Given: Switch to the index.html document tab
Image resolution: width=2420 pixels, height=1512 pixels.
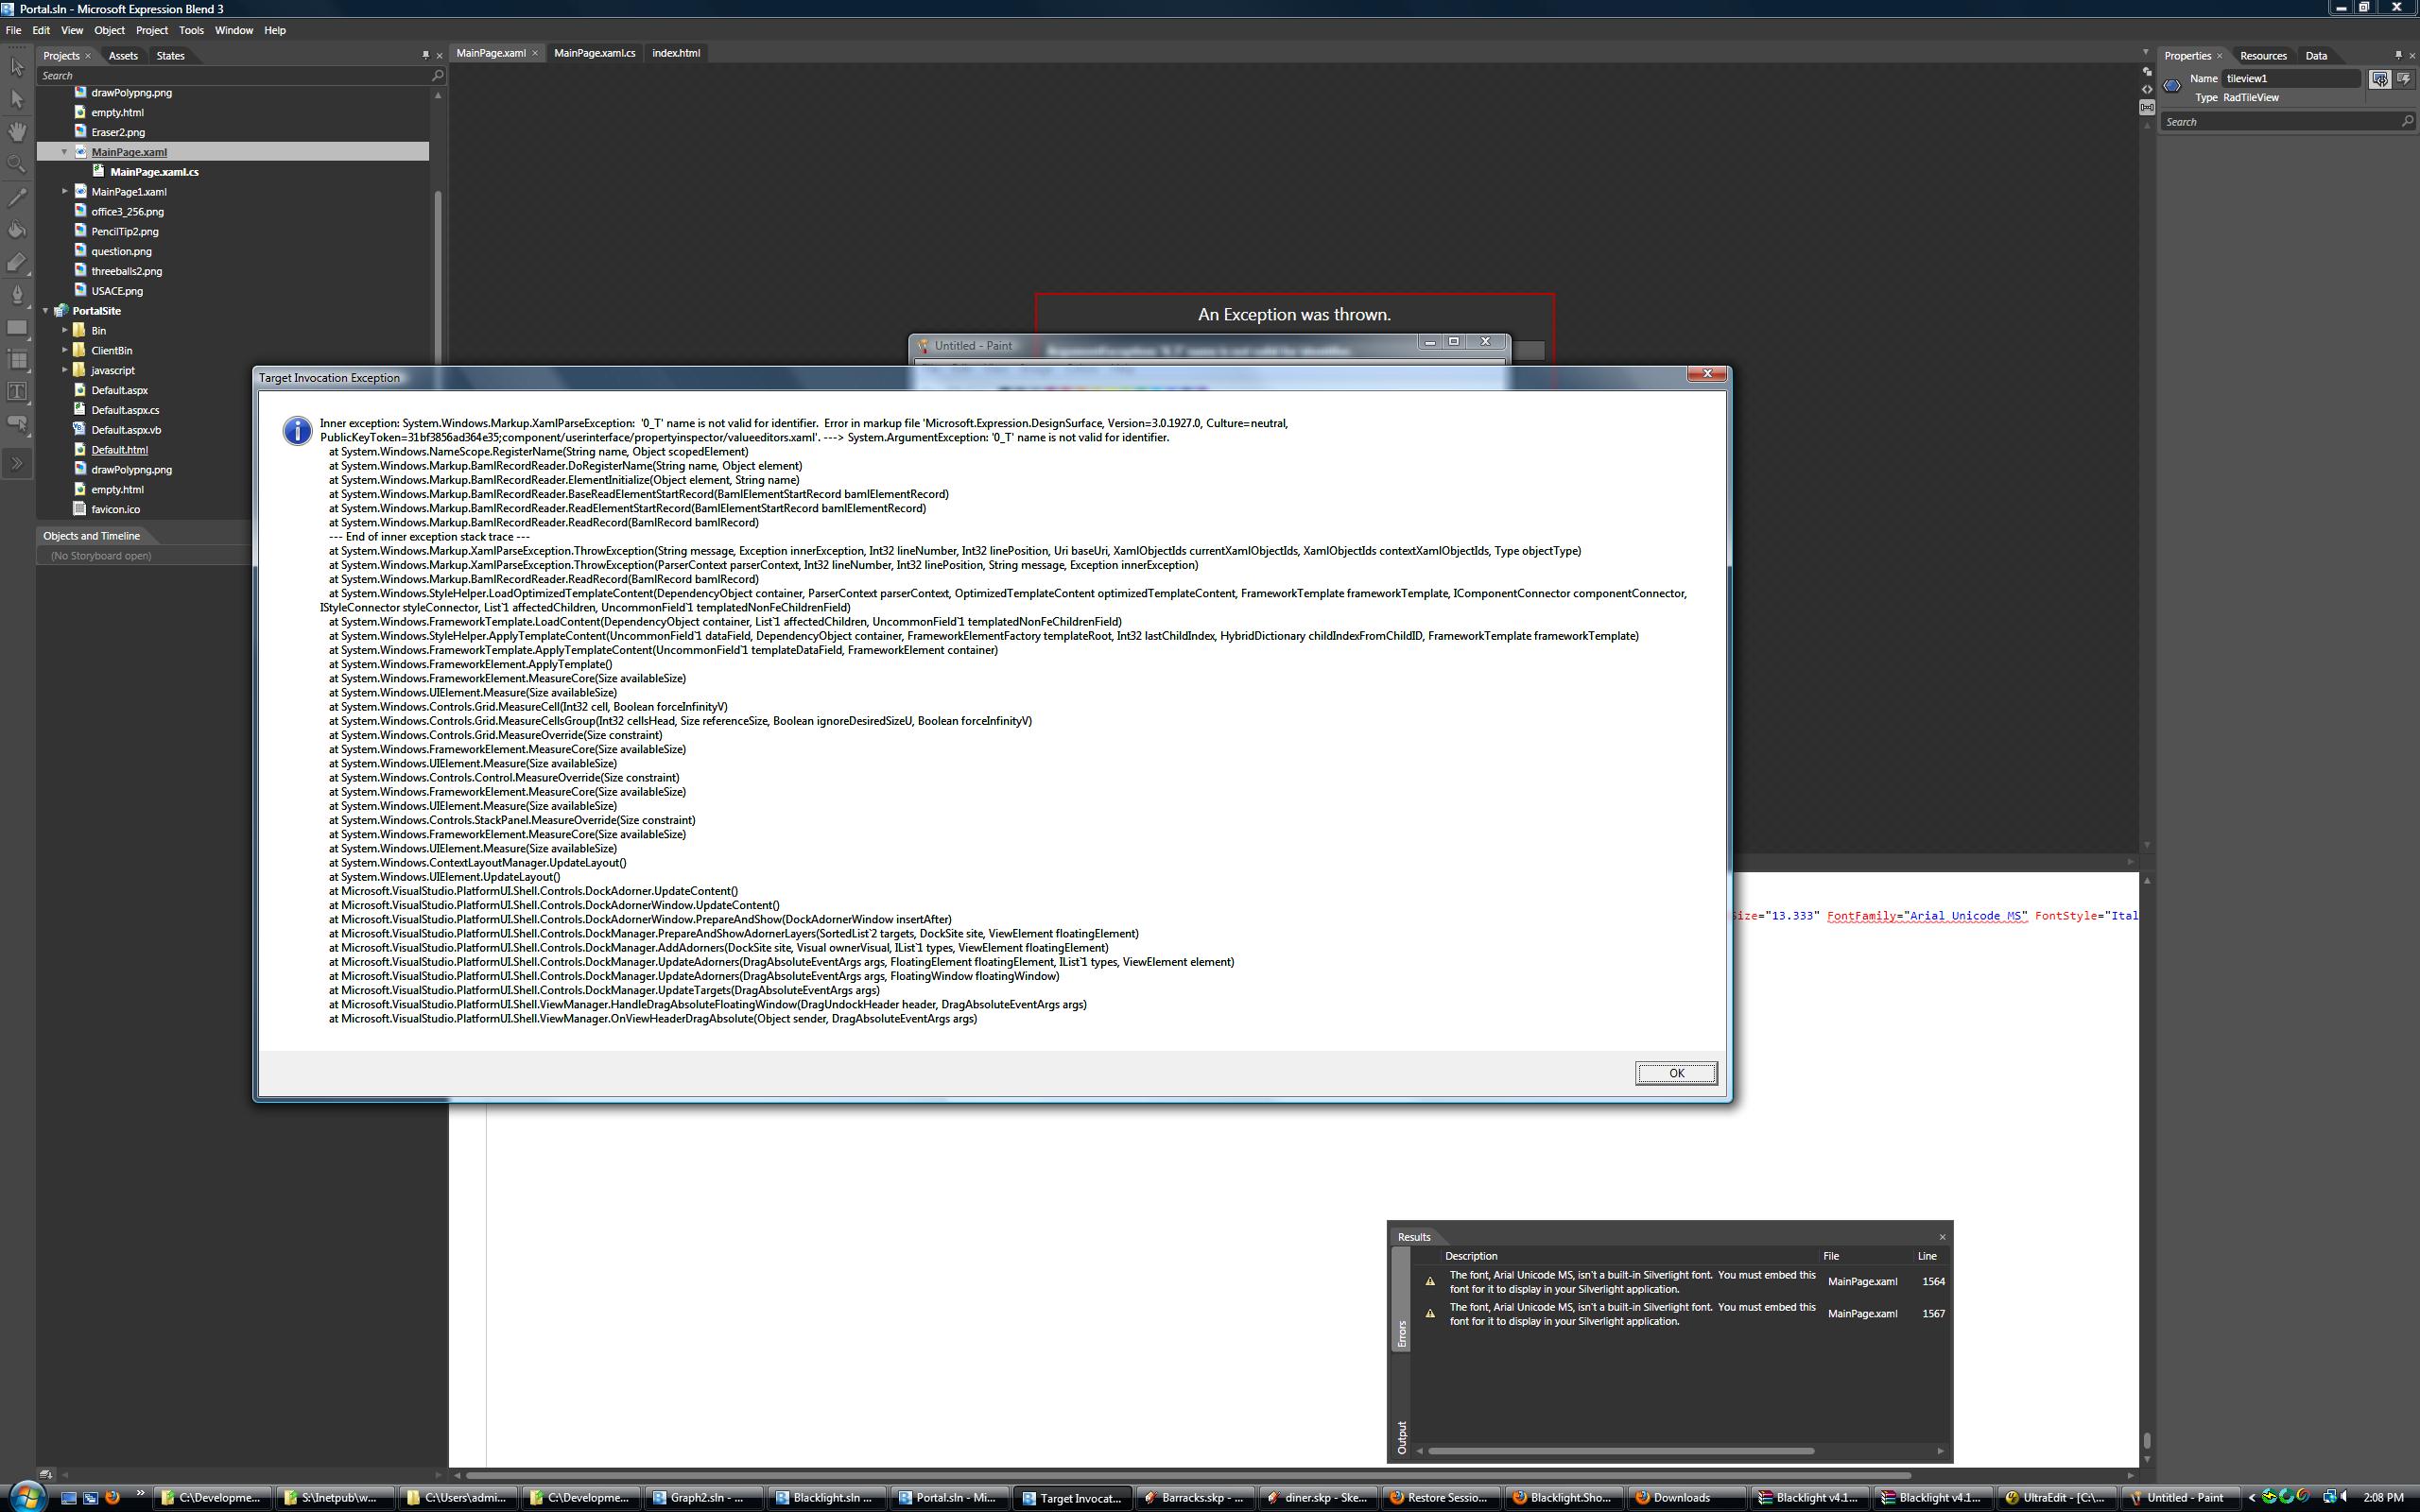Looking at the screenshot, I should (675, 53).
